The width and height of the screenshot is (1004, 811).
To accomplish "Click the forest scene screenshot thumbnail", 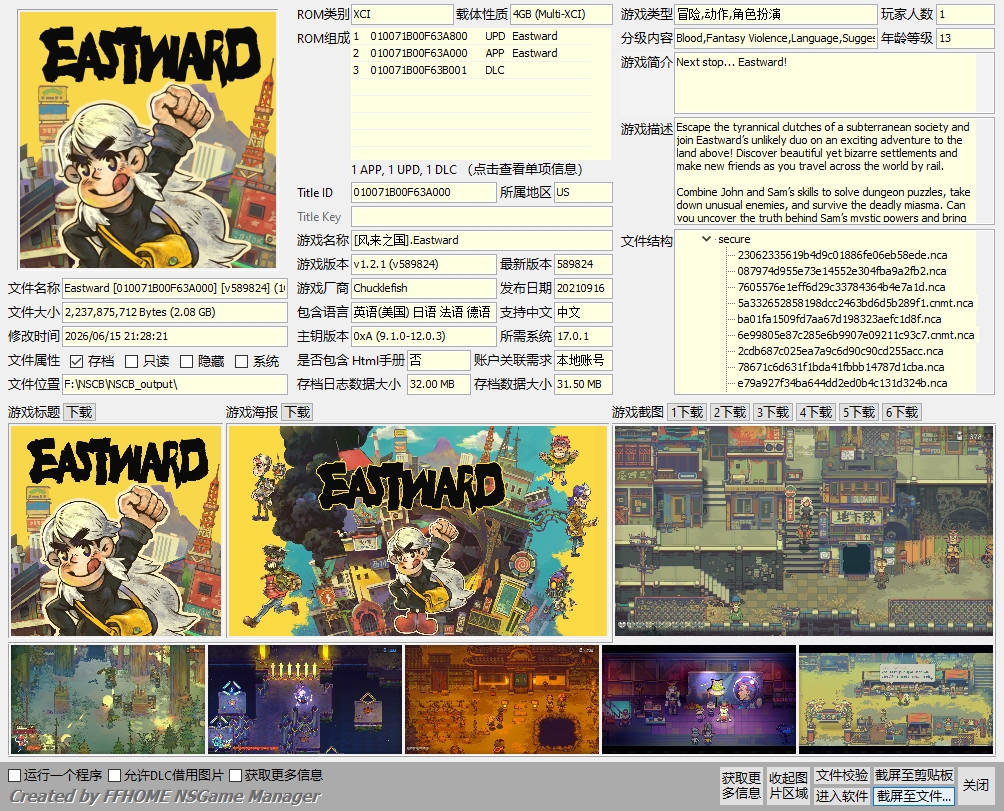I will [108, 699].
